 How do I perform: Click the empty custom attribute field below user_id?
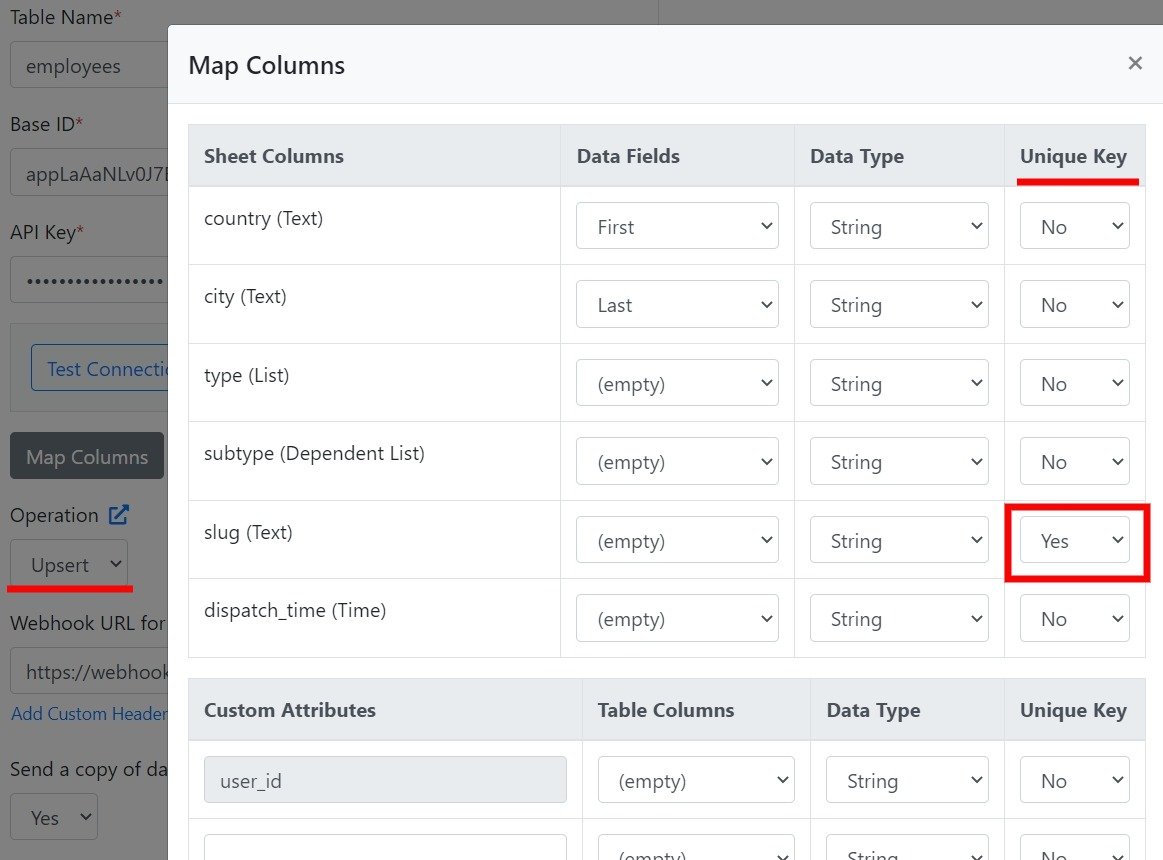(x=385, y=847)
